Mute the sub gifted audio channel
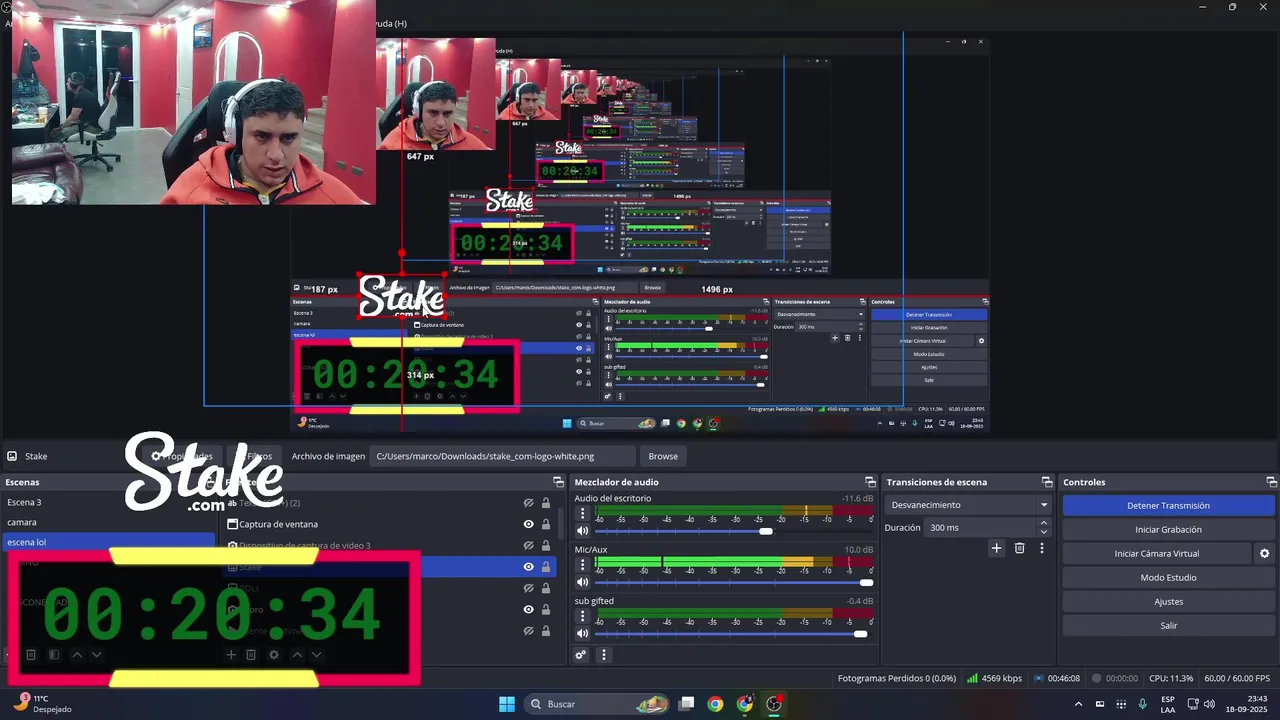Image resolution: width=1280 pixels, height=720 pixels. pos(583,633)
